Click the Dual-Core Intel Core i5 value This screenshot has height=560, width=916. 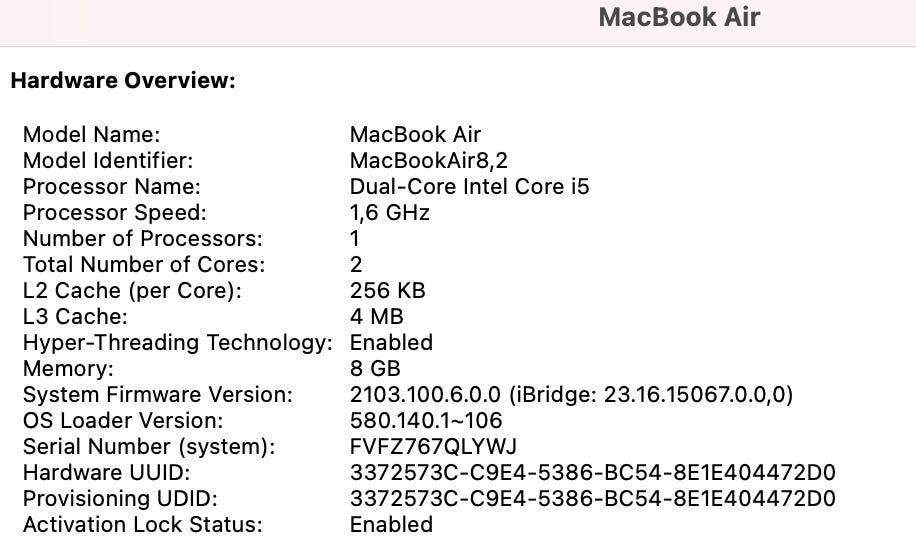[x=470, y=187]
